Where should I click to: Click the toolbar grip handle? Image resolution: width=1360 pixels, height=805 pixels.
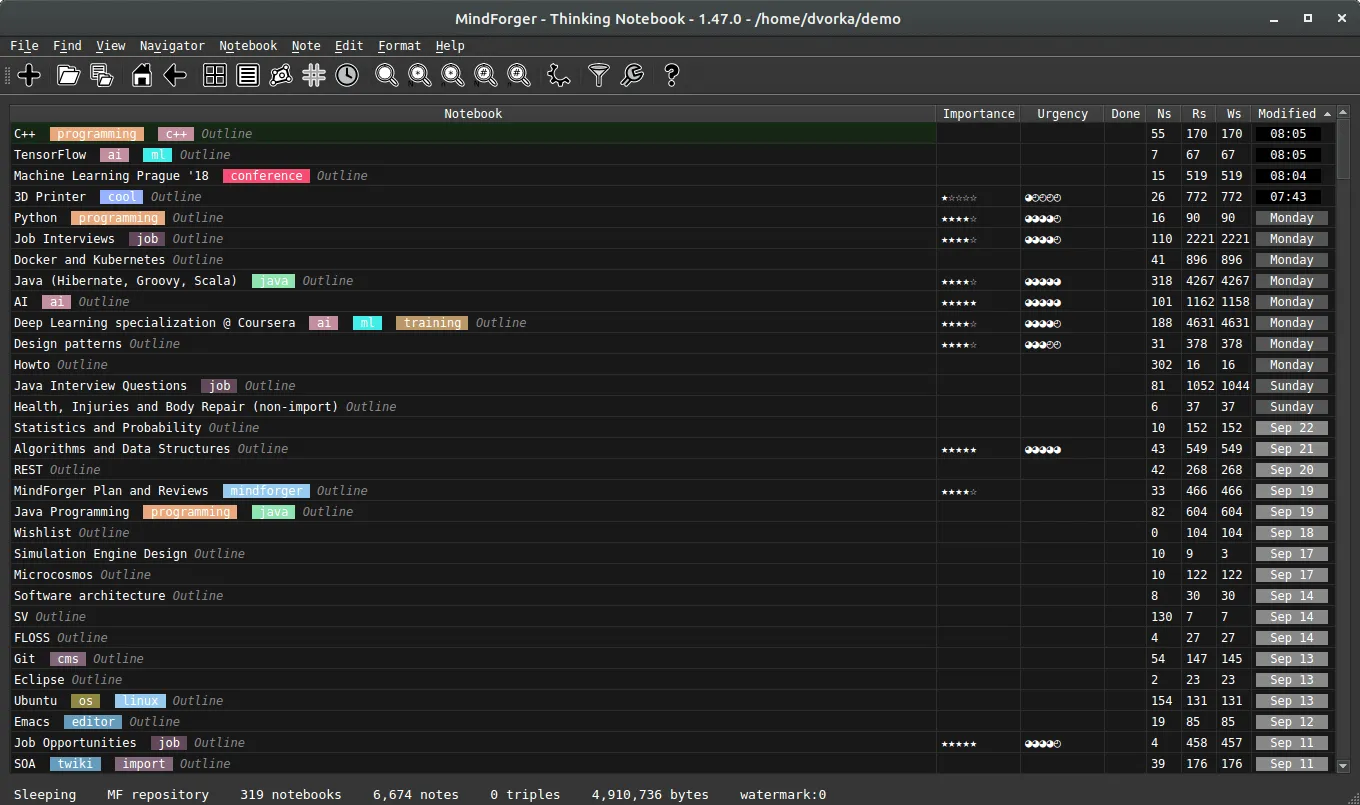click(x=8, y=74)
